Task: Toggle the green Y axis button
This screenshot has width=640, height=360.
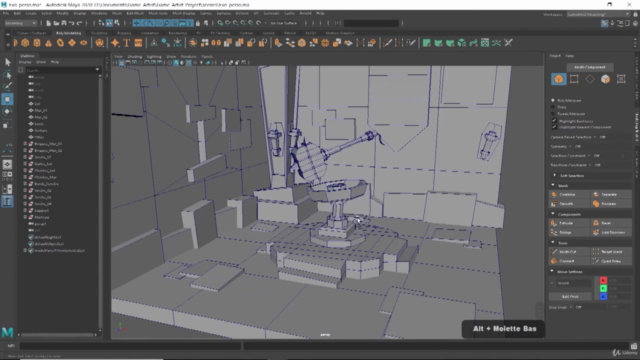Action: [x=603, y=289]
